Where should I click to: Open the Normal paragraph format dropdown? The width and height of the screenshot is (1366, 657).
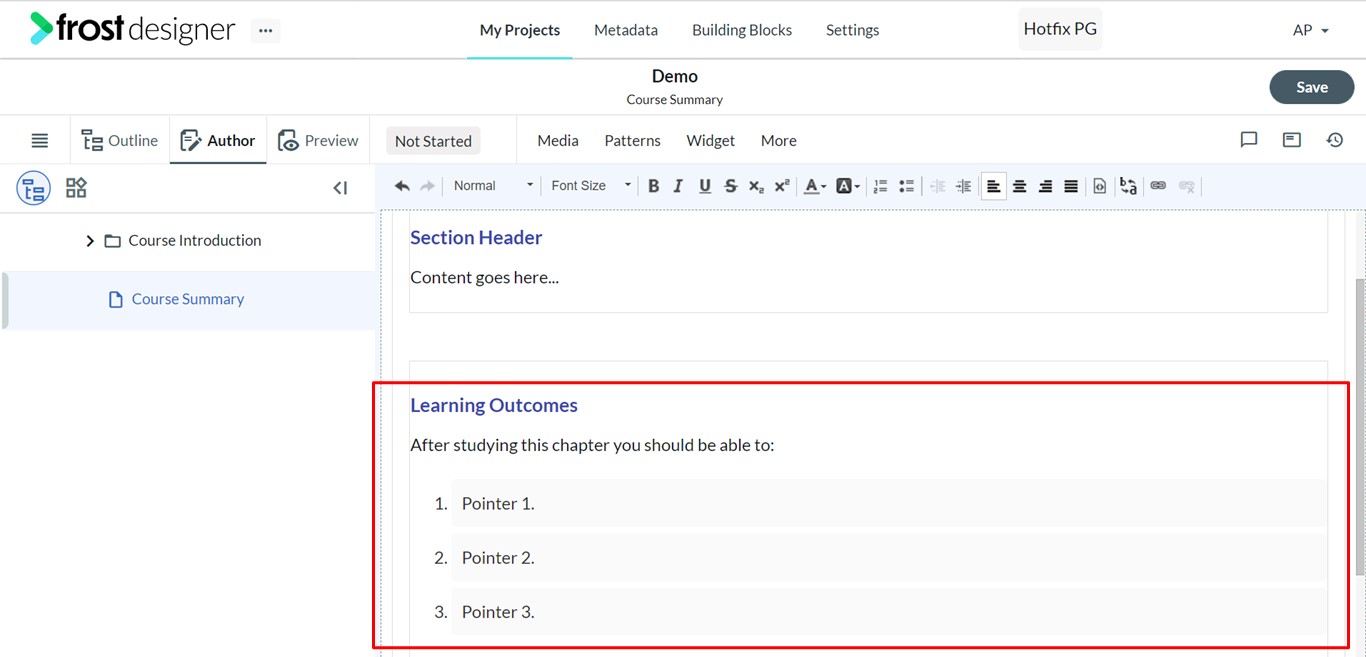coord(493,186)
